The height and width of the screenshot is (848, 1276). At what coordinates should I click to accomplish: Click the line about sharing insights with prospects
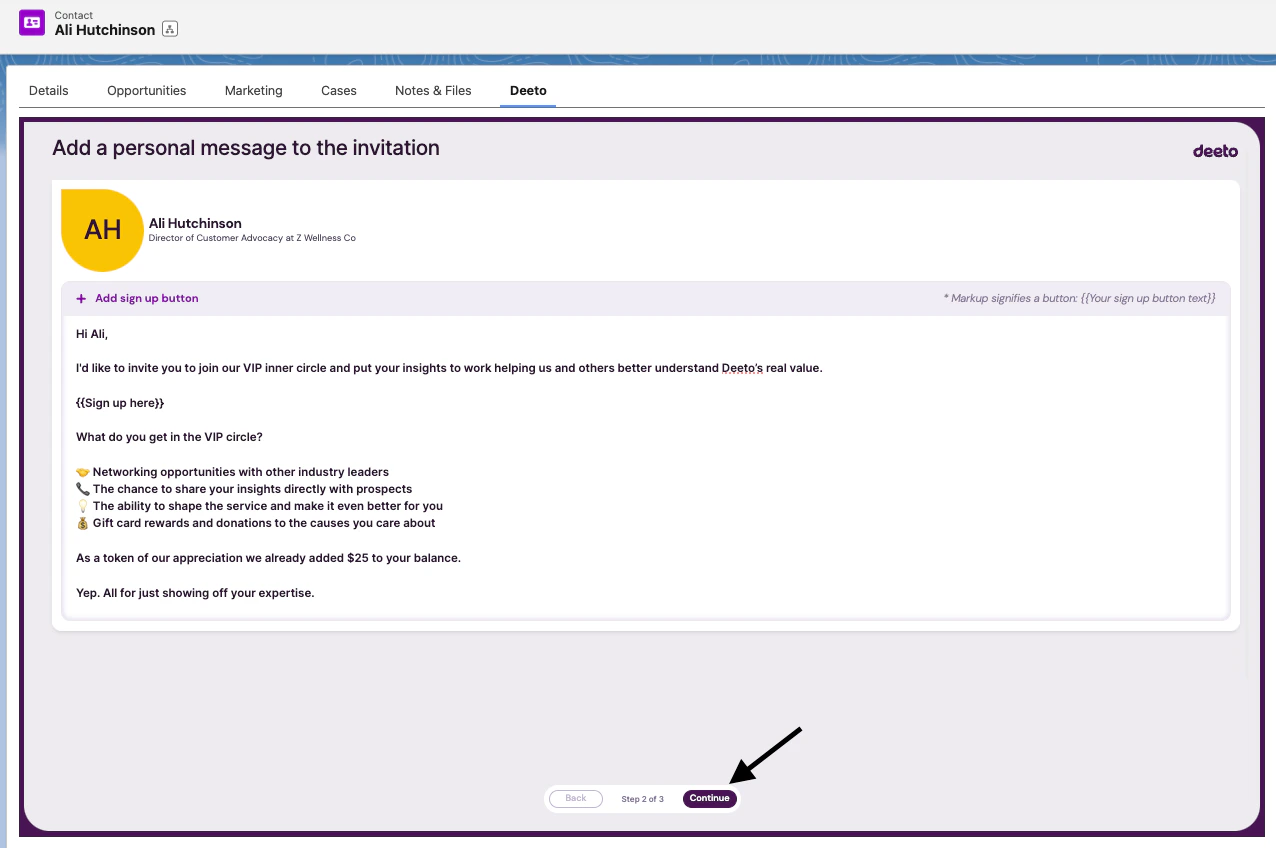pyautogui.click(x=244, y=489)
